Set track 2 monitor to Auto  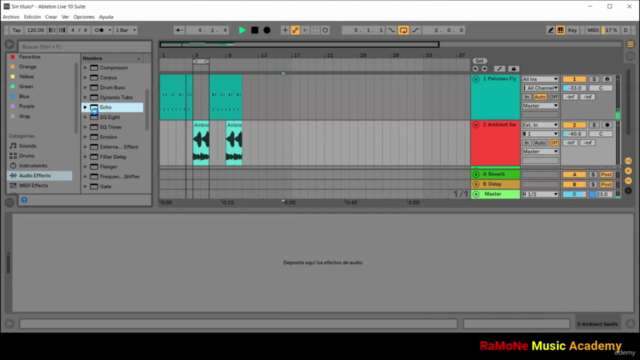(540, 143)
